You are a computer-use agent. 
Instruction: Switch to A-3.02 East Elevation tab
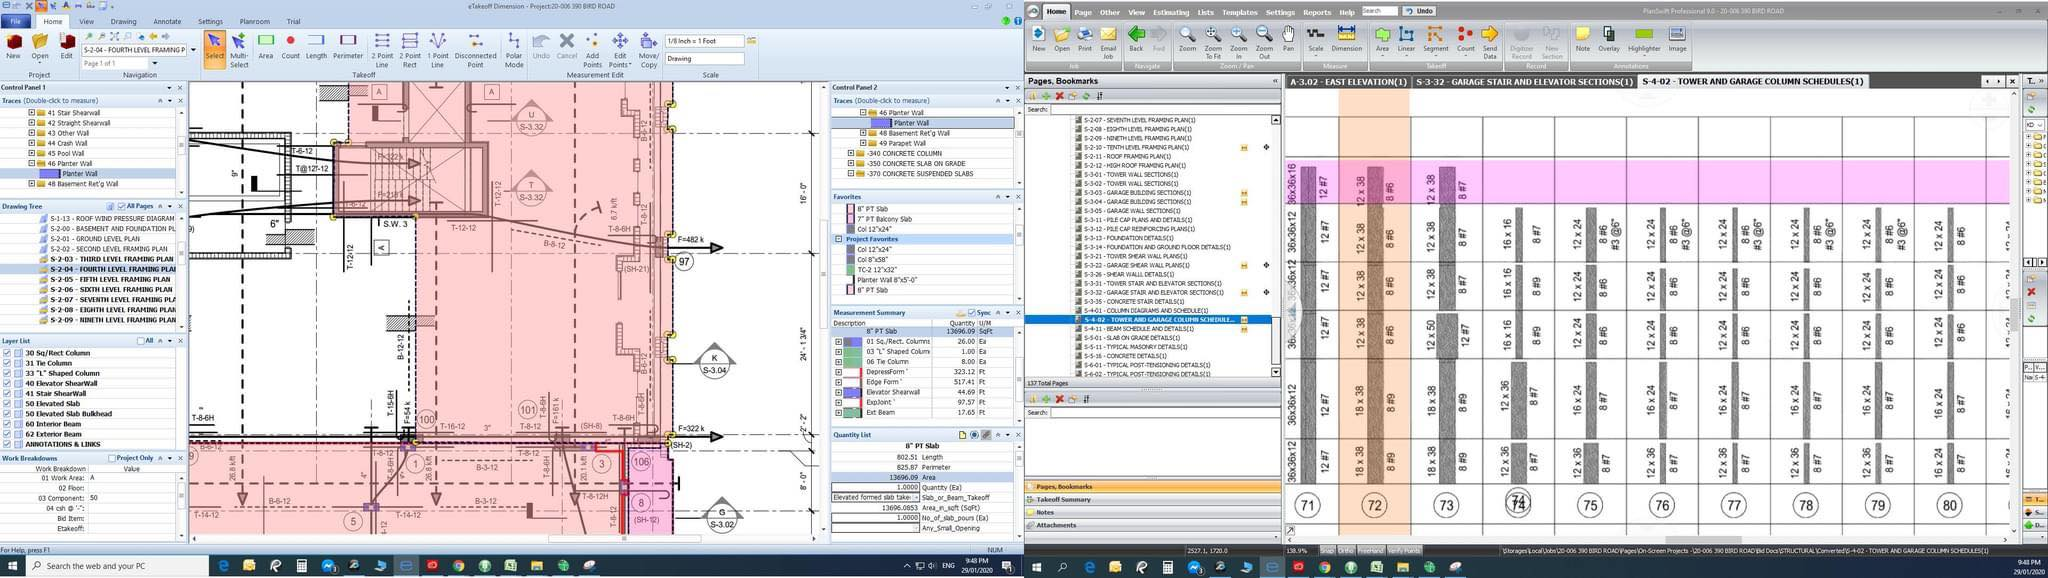1347,81
